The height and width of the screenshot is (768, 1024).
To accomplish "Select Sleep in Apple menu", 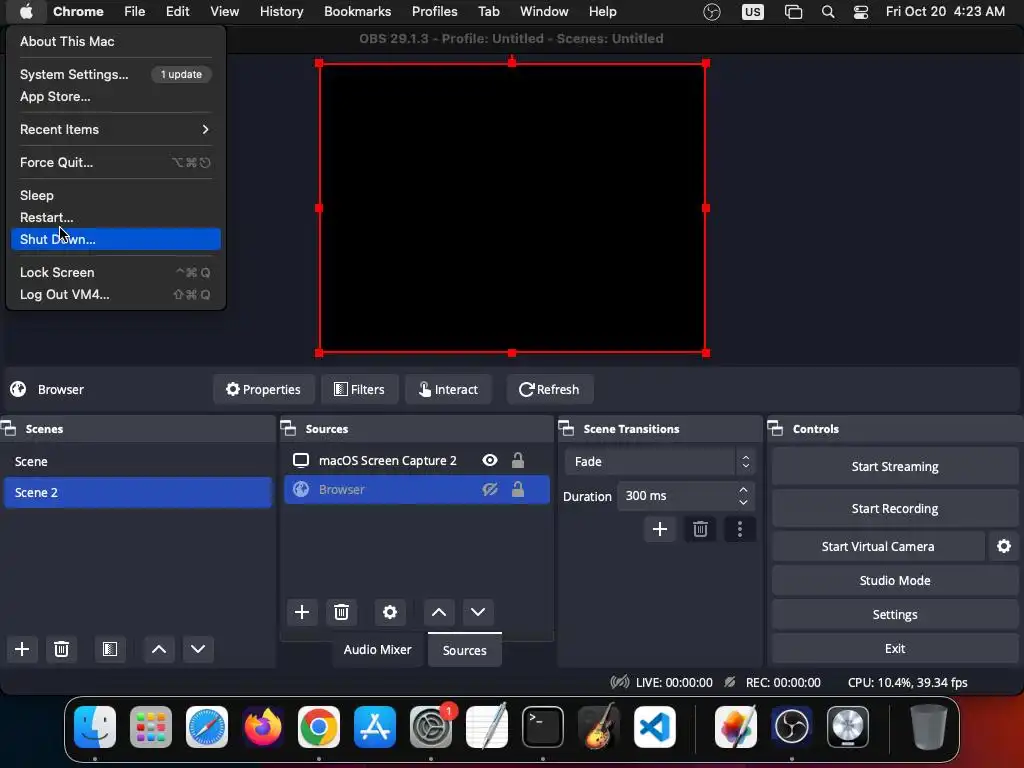I will coord(116,195).
